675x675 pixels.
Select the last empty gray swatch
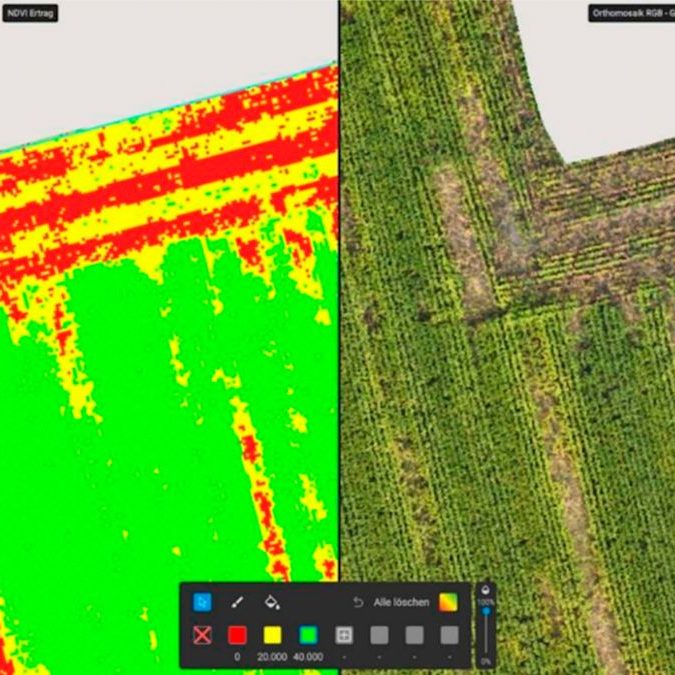[449, 635]
